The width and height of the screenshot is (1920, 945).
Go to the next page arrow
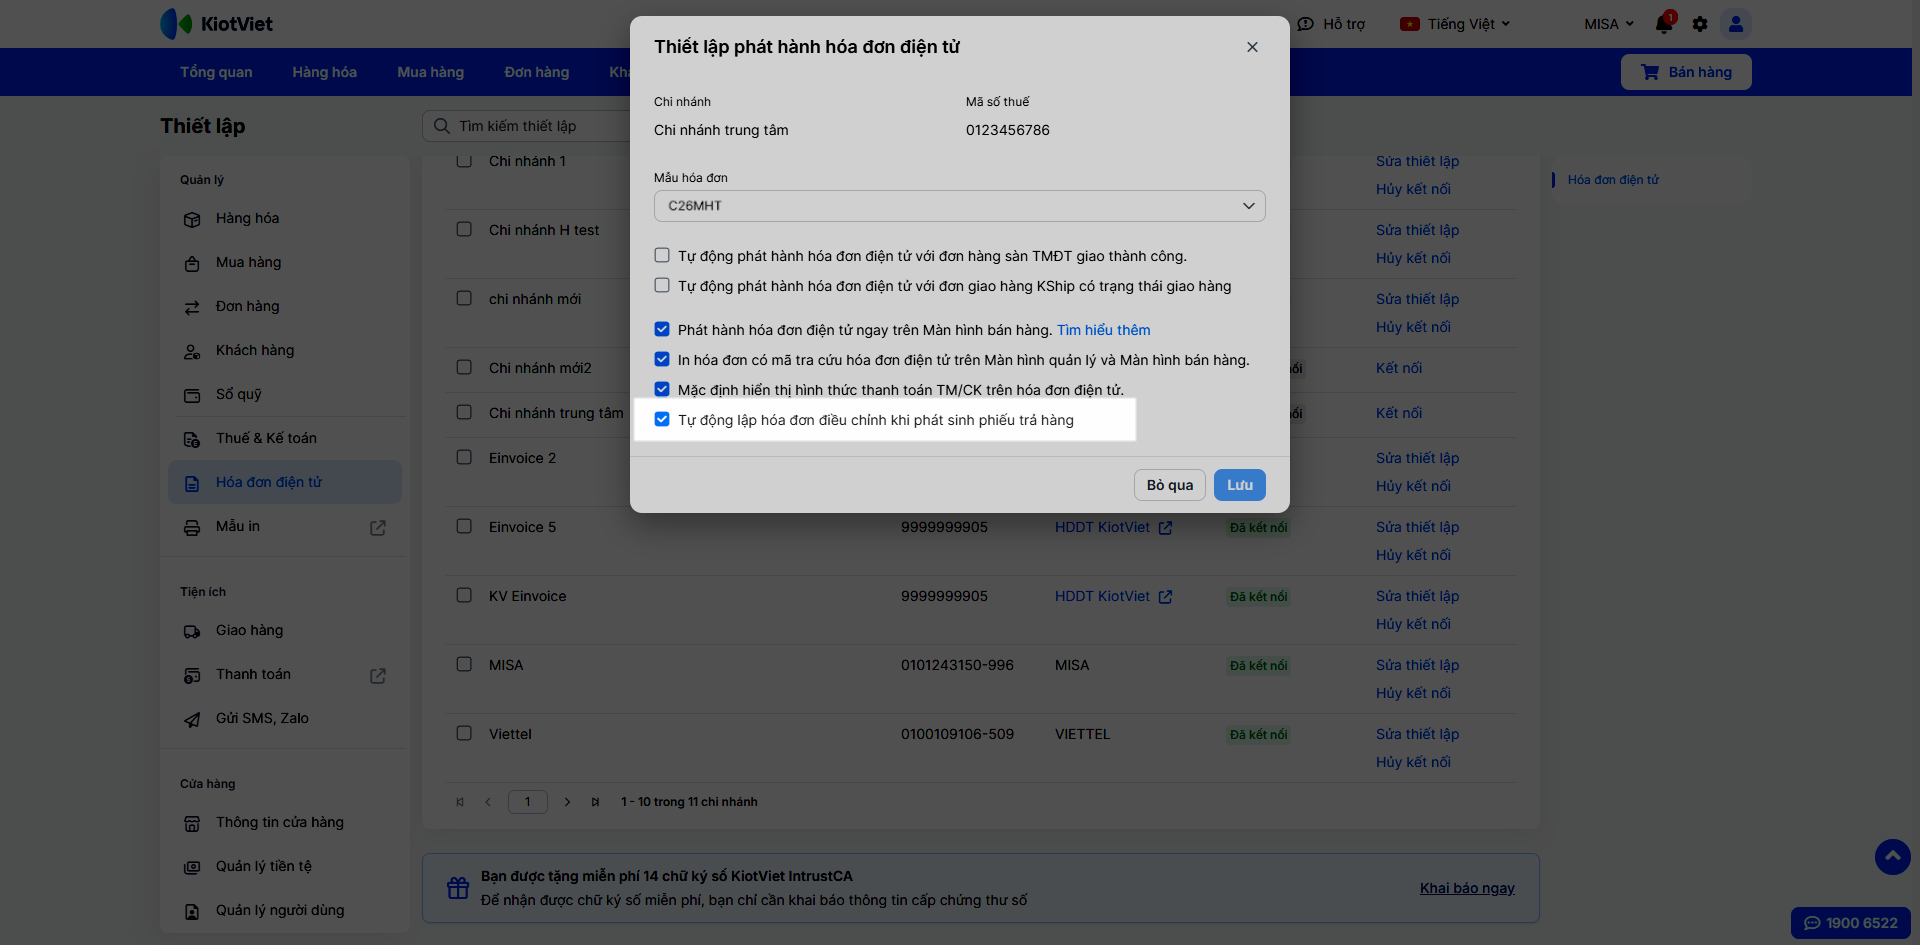click(x=567, y=802)
